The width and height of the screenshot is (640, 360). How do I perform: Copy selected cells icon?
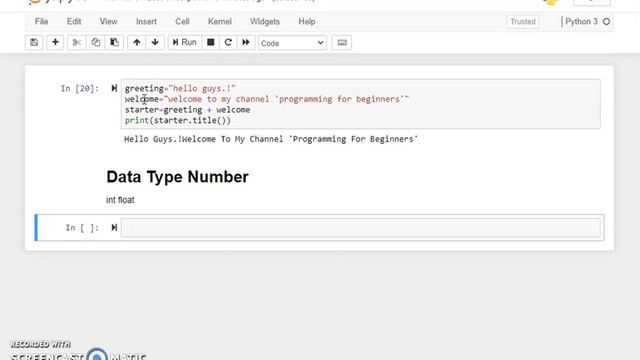(x=96, y=42)
